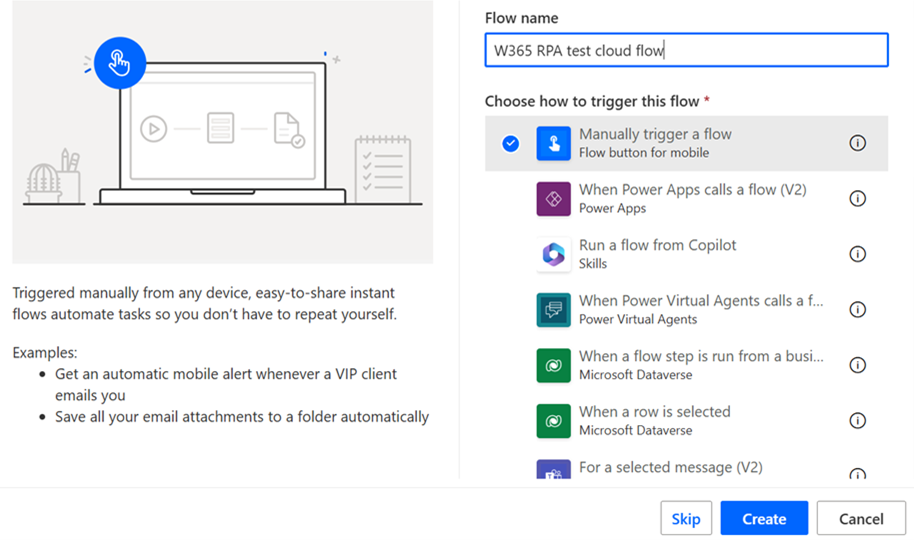Viewport: 914px width, 540px height.
Task: Show info for Run a flow from Copilot
Action: [857, 254]
